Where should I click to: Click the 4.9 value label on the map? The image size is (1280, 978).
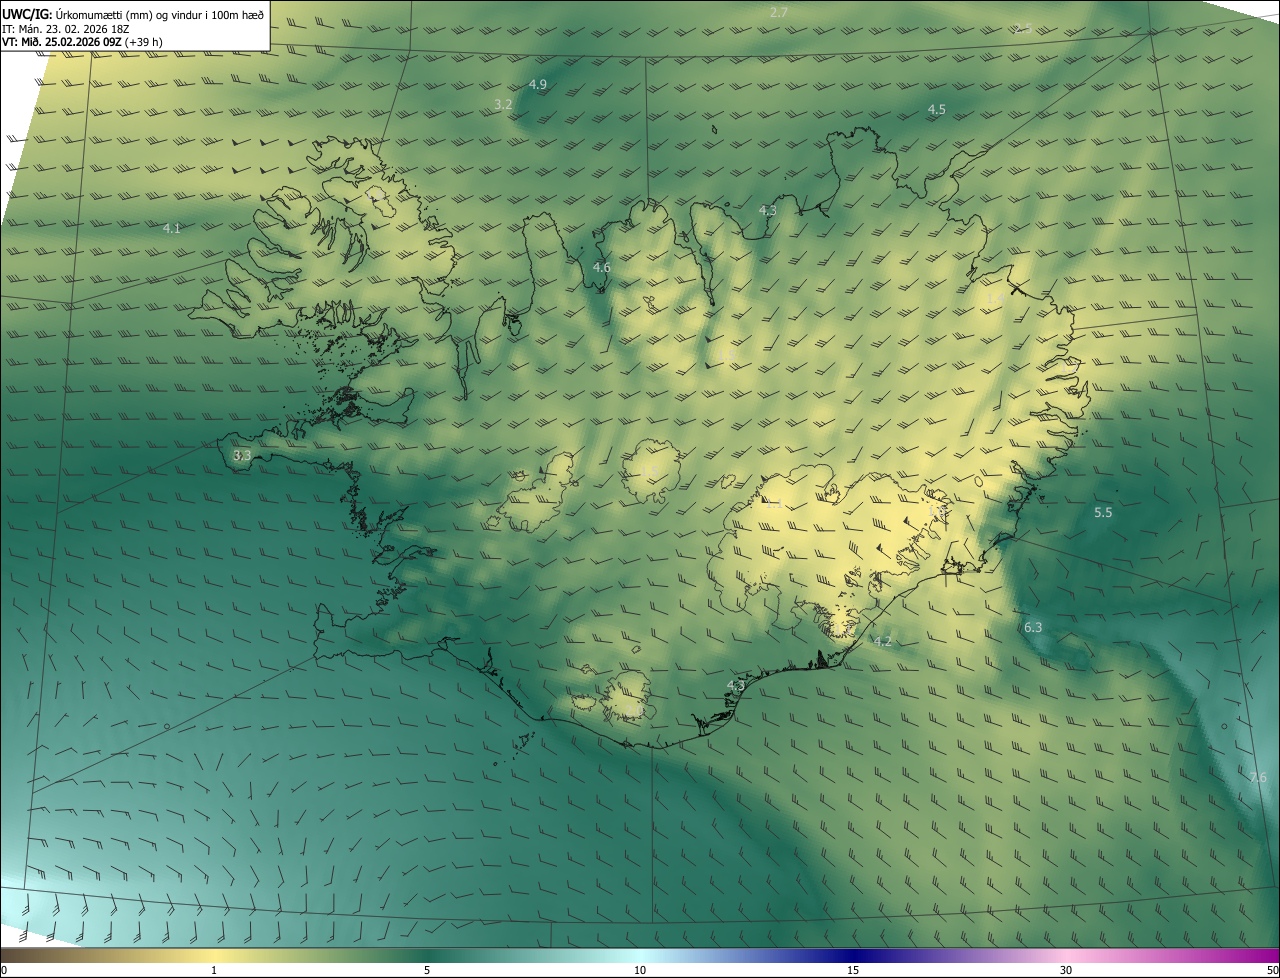click(538, 84)
